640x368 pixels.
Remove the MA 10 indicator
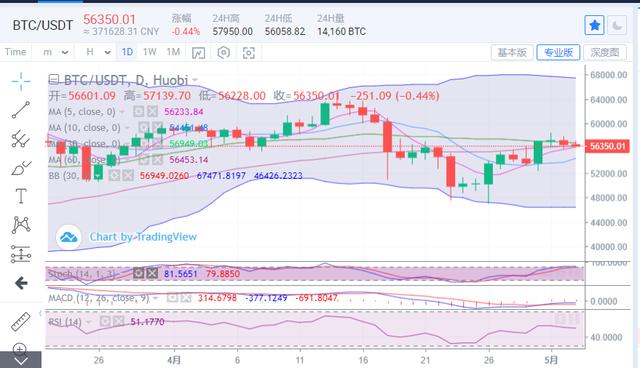coord(157,128)
